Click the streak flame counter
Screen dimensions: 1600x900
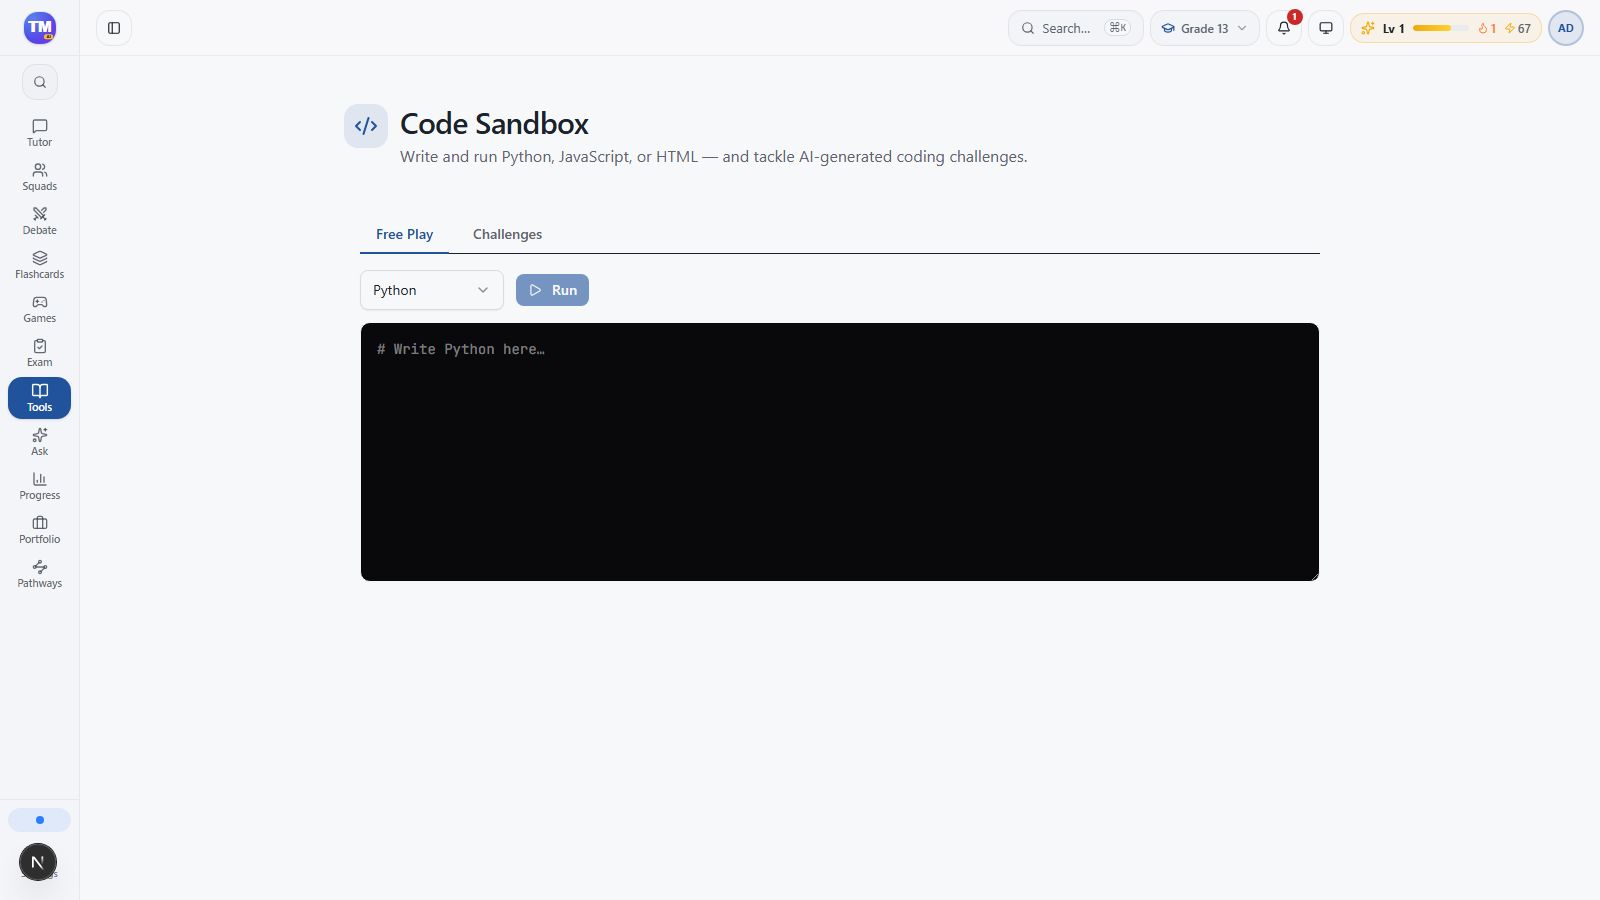(x=1487, y=28)
